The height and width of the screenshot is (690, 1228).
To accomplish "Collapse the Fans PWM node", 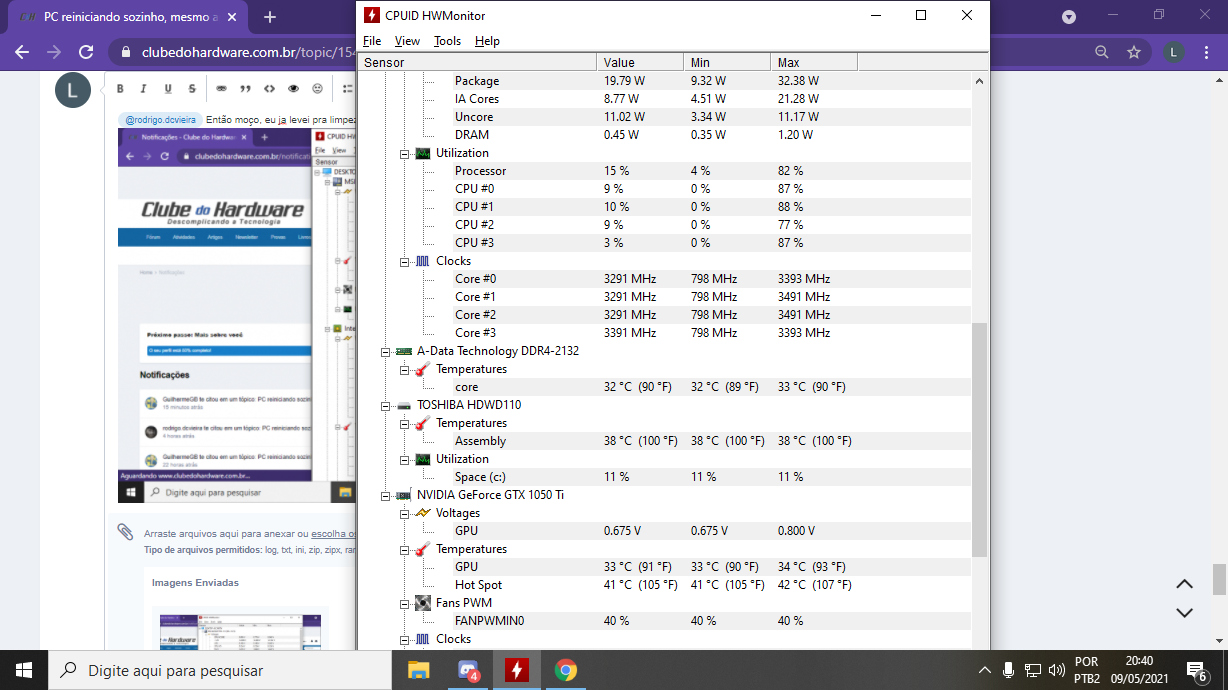I will (405, 603).
